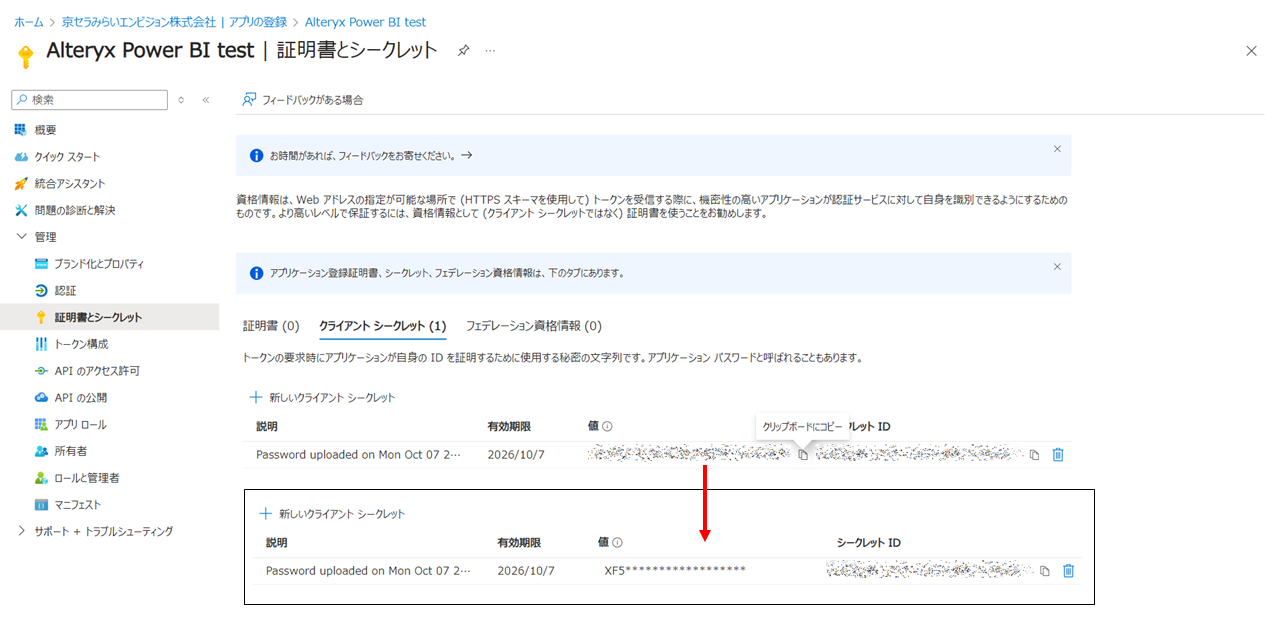Open アプリ ロール in the sidebar

(x=80, y=424)
